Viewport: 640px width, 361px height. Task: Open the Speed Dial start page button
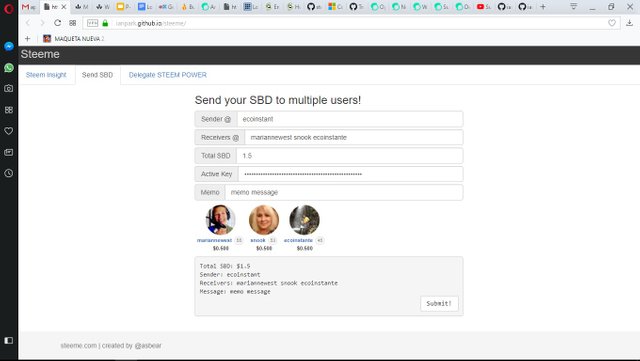[73, 23]
